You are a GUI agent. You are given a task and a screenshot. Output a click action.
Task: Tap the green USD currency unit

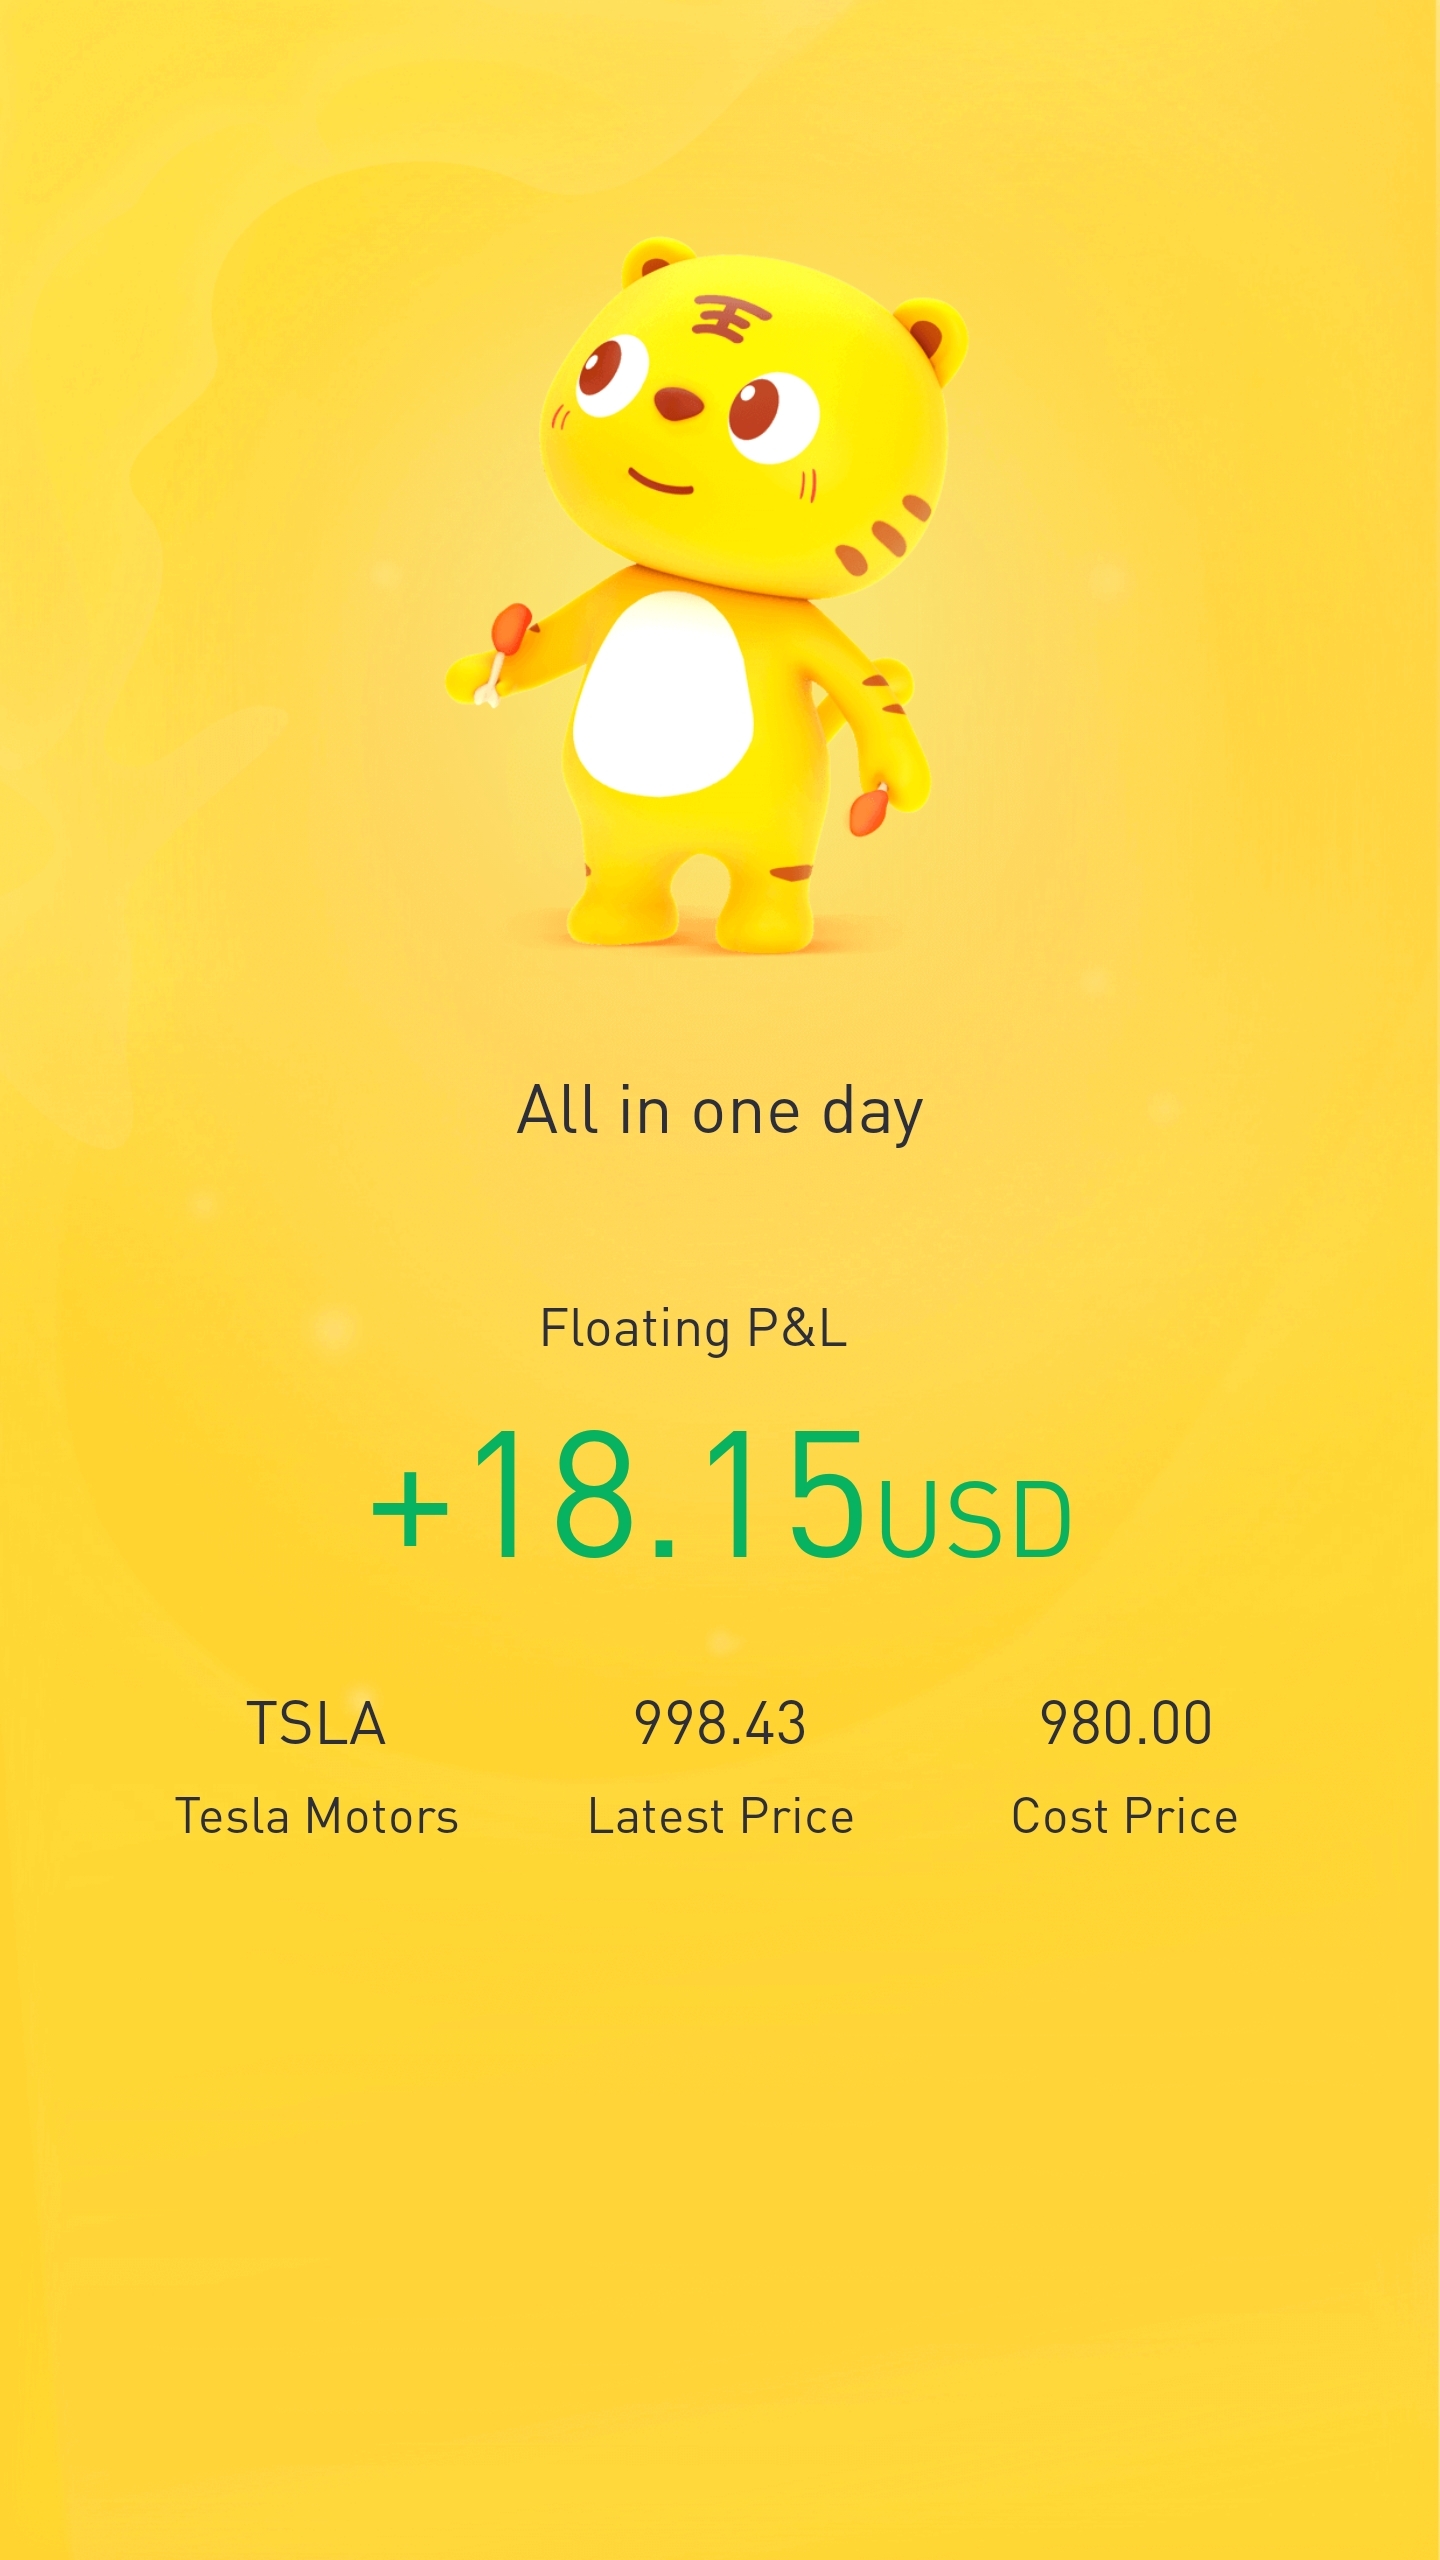[974, 1520]
